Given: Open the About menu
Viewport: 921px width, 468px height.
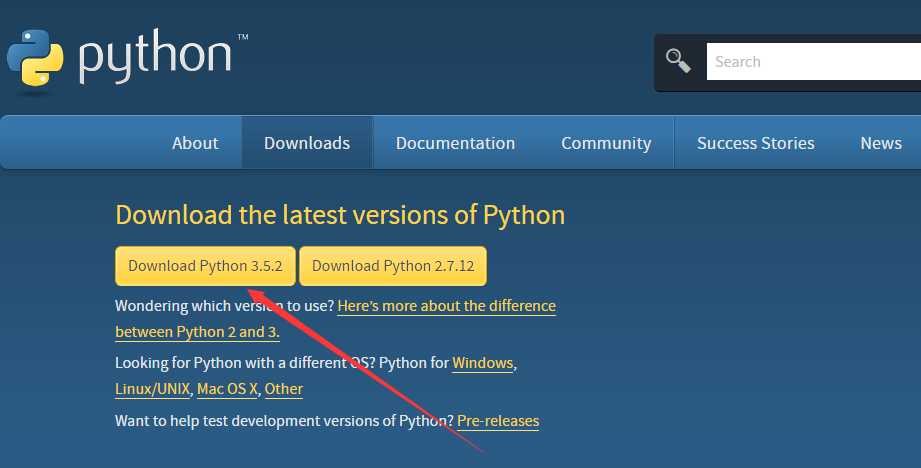Looking at the screenshot, I should (x=195, y=143).
